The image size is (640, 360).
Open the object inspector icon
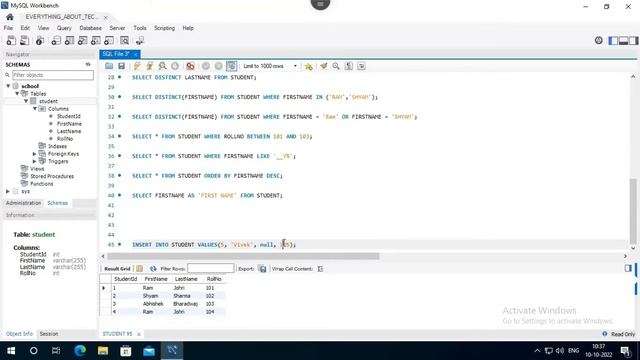pos(40,40)
